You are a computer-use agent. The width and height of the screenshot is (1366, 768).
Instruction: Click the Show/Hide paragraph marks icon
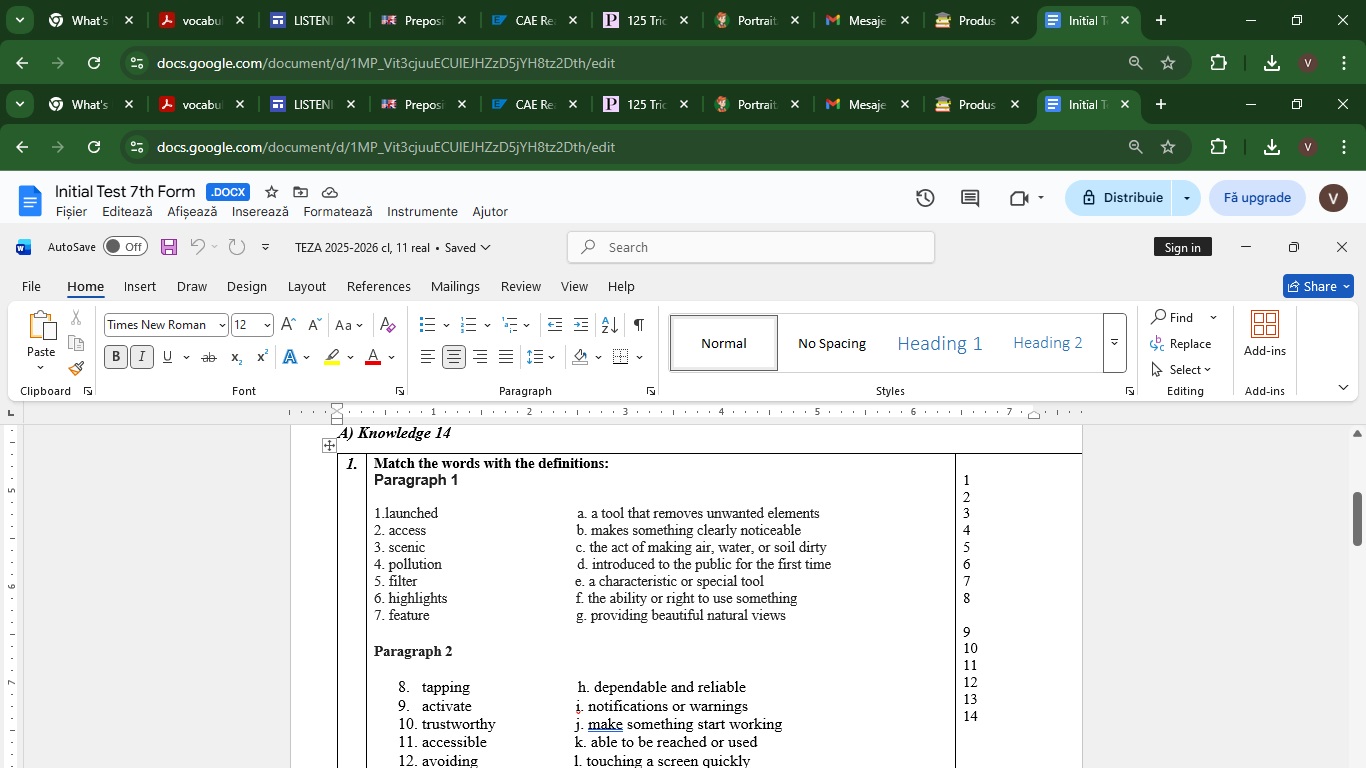[x=638, y=325]
